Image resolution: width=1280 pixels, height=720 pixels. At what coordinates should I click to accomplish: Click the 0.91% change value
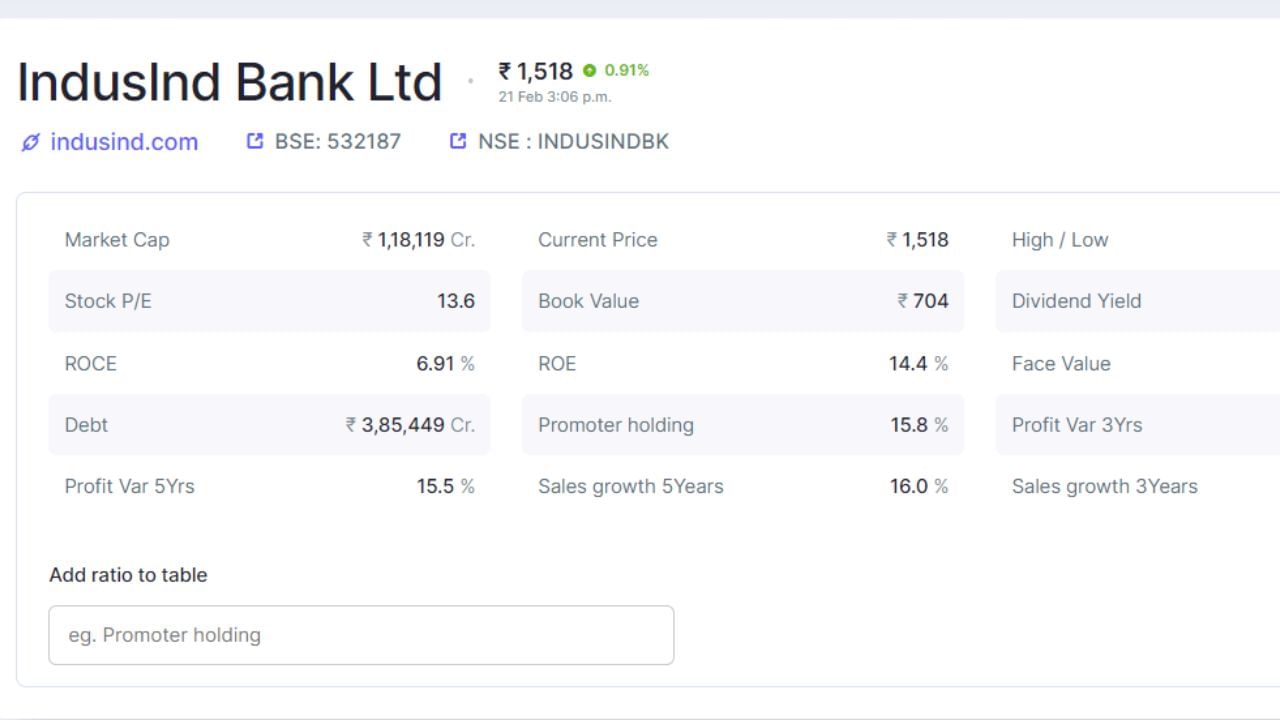(627, 70)
